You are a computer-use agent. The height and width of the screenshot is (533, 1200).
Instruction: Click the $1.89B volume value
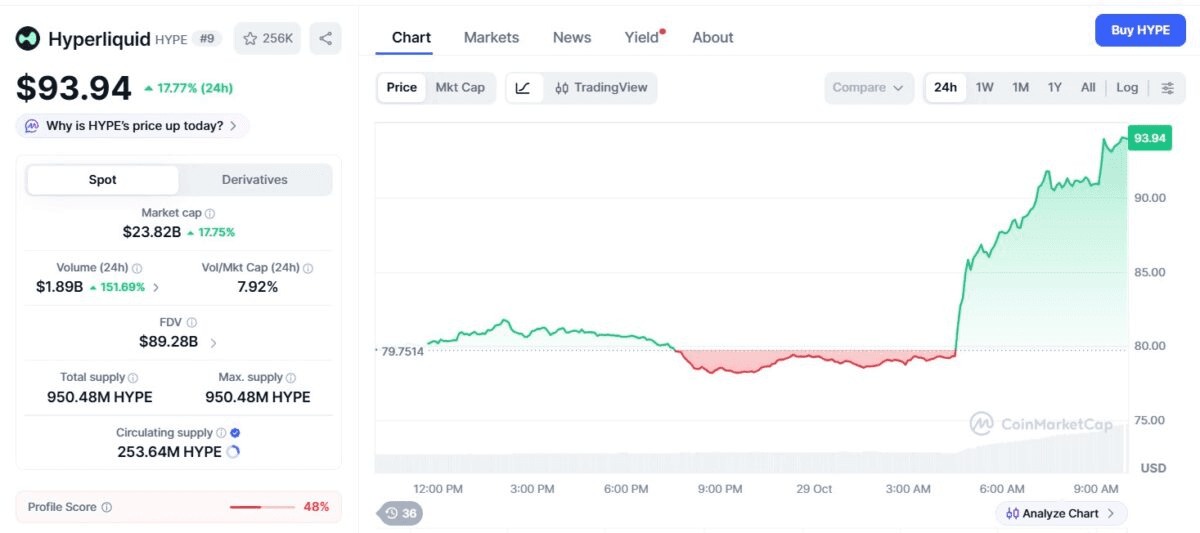click(59, 287)
